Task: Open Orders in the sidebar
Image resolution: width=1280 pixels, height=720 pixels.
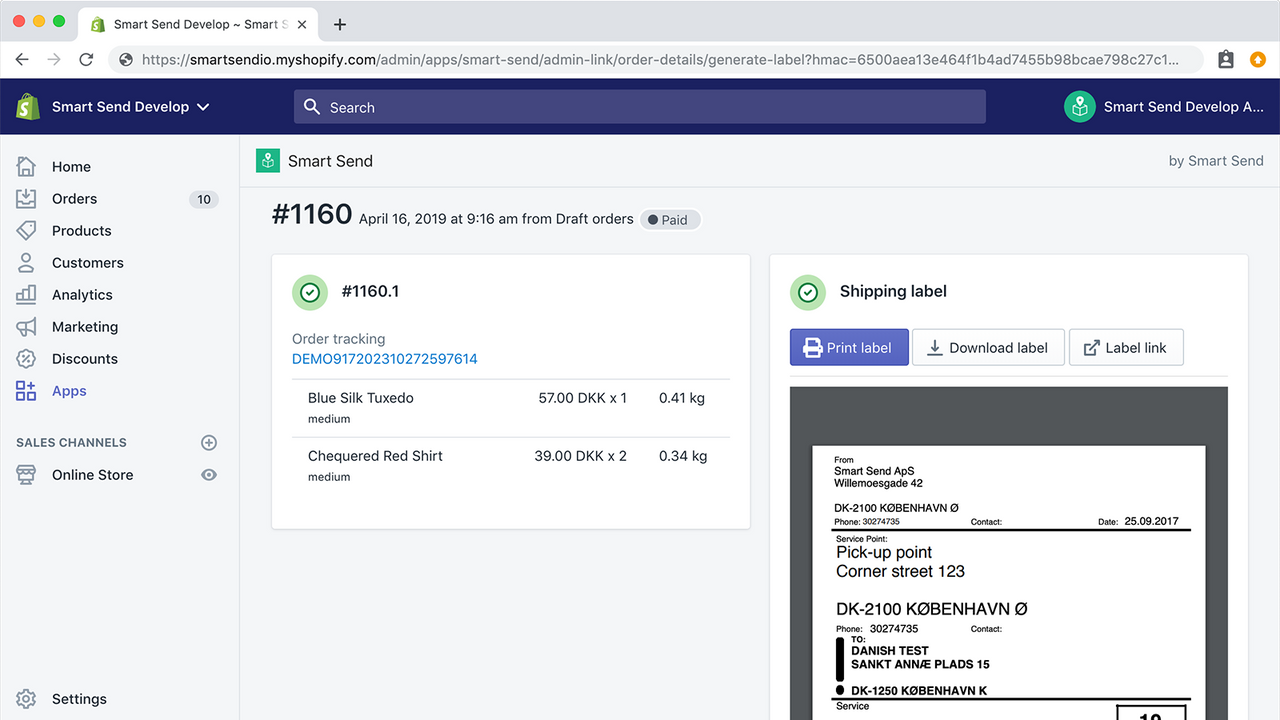Action: coord(74,199)
